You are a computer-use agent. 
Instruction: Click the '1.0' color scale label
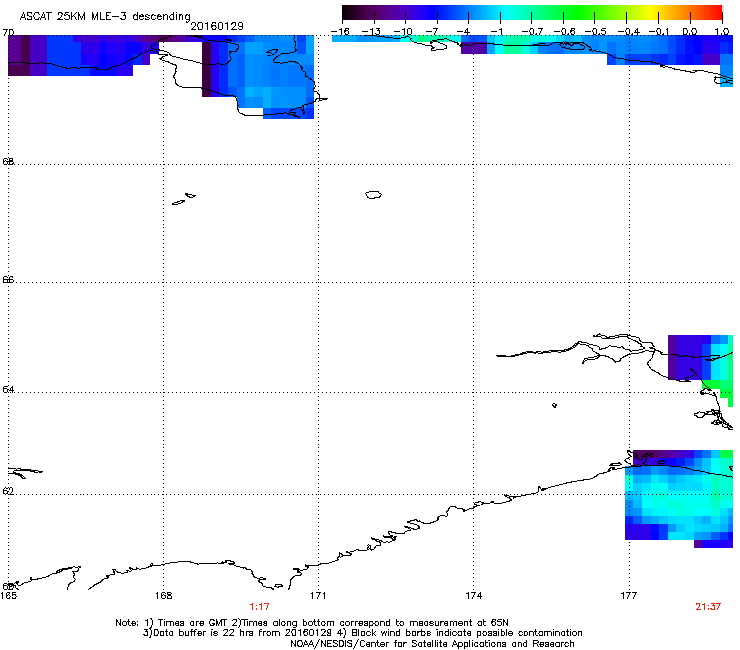722,32
